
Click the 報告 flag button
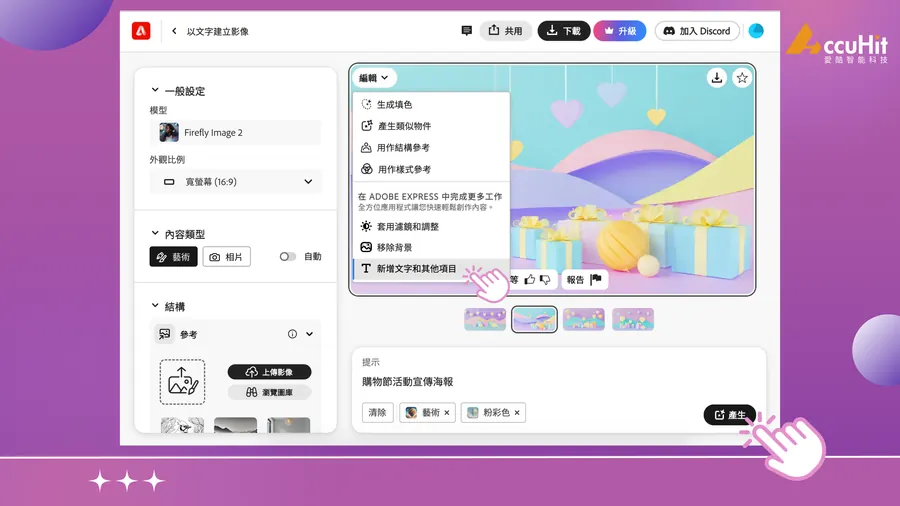click(x=584, y=279)
